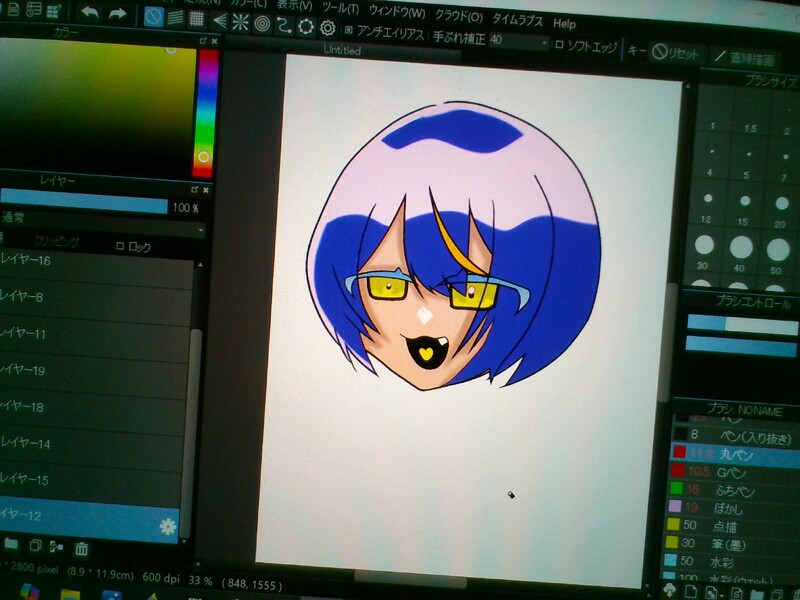Image resolution: width=800 pixels, height=600 pixels.
Task: Undo the last action with the undo arrow
Action: [89, 12]
